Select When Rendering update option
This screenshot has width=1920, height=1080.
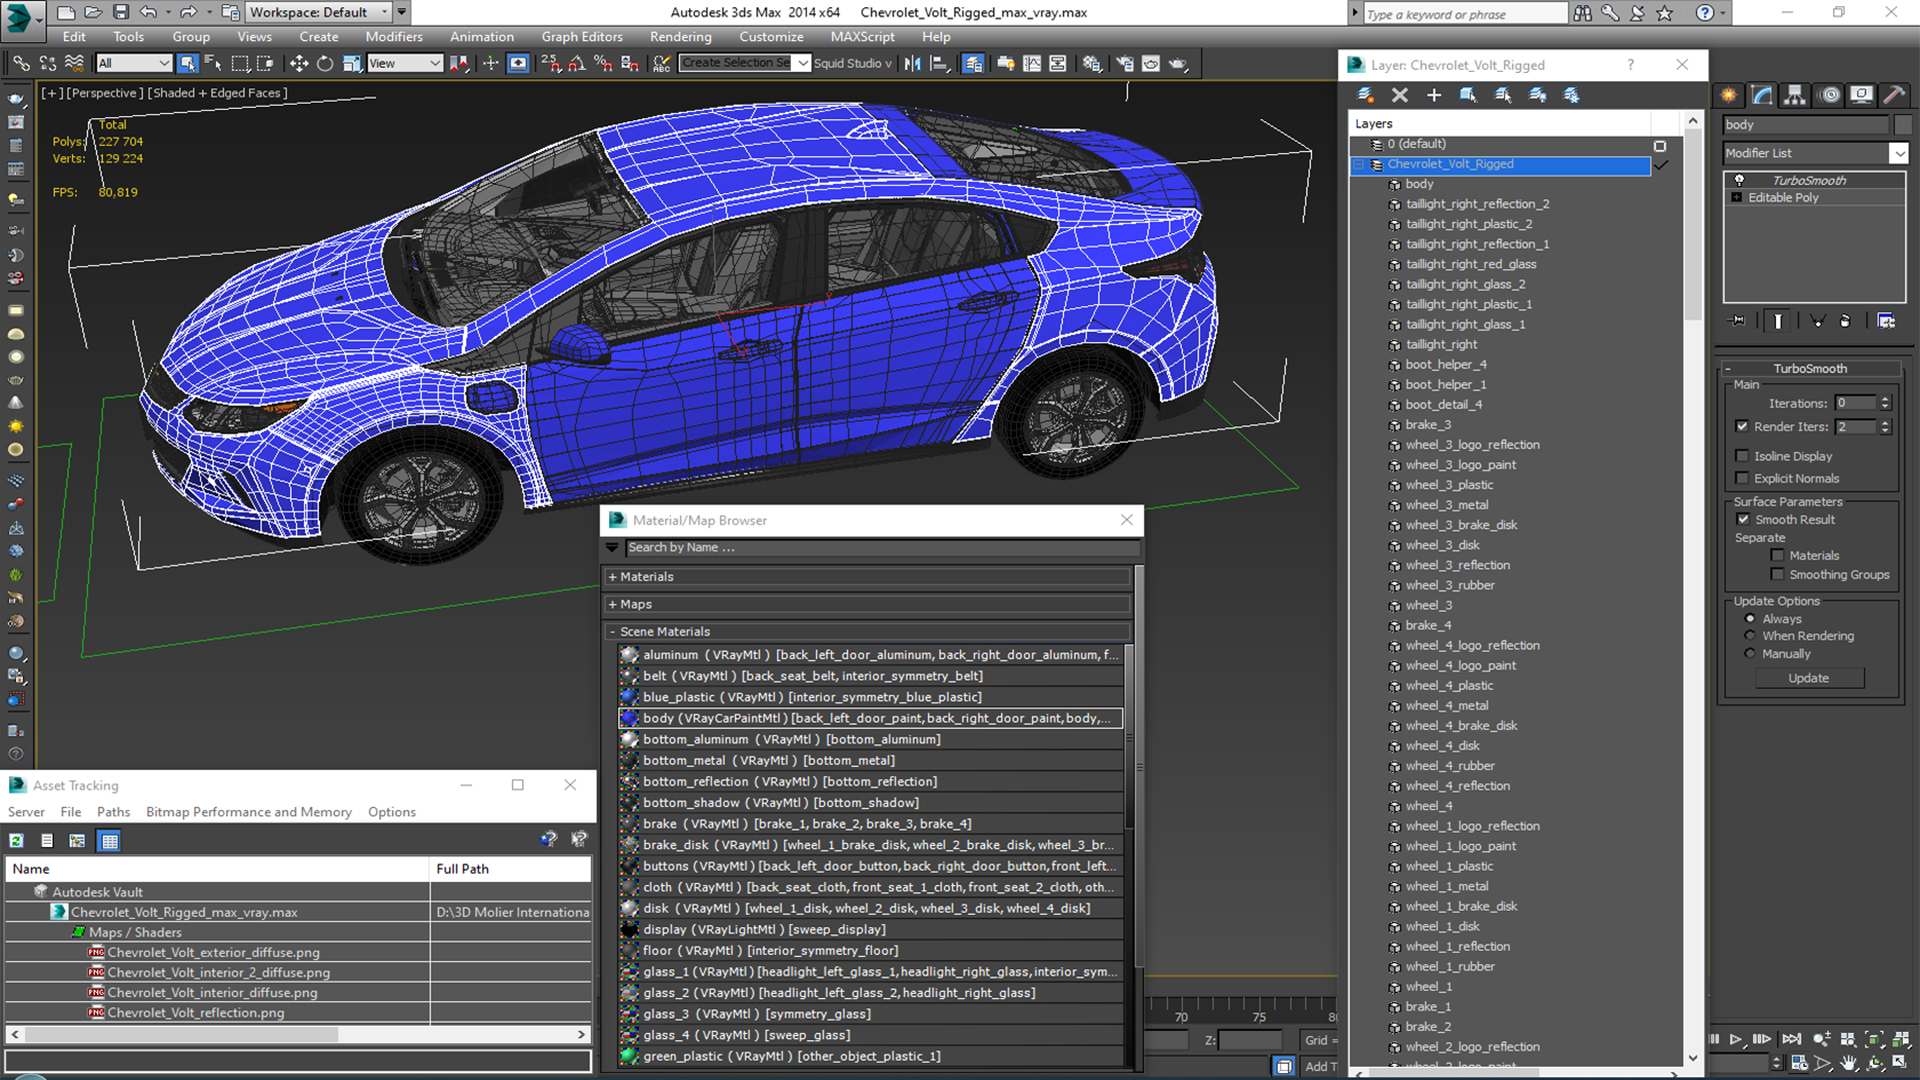[x=1750, y=636]
